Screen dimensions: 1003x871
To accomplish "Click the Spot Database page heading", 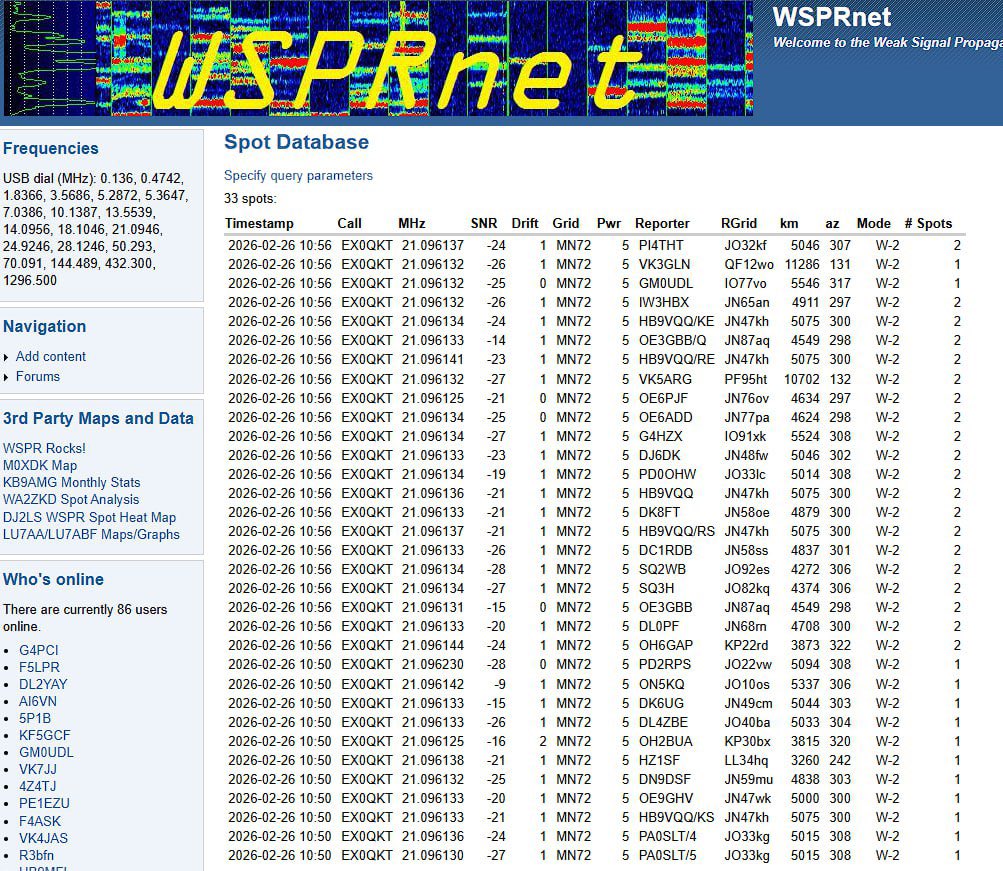I will (296, 142).
